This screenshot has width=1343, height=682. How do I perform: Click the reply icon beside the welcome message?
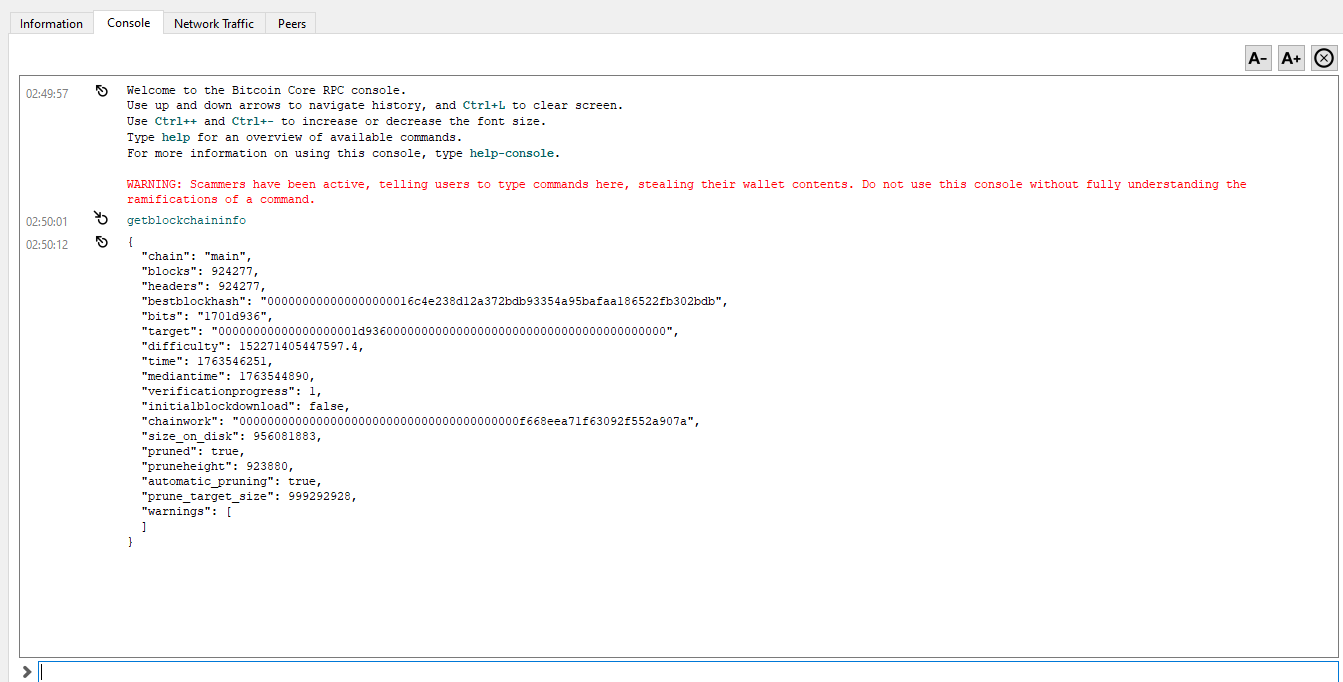coord(101,91)
